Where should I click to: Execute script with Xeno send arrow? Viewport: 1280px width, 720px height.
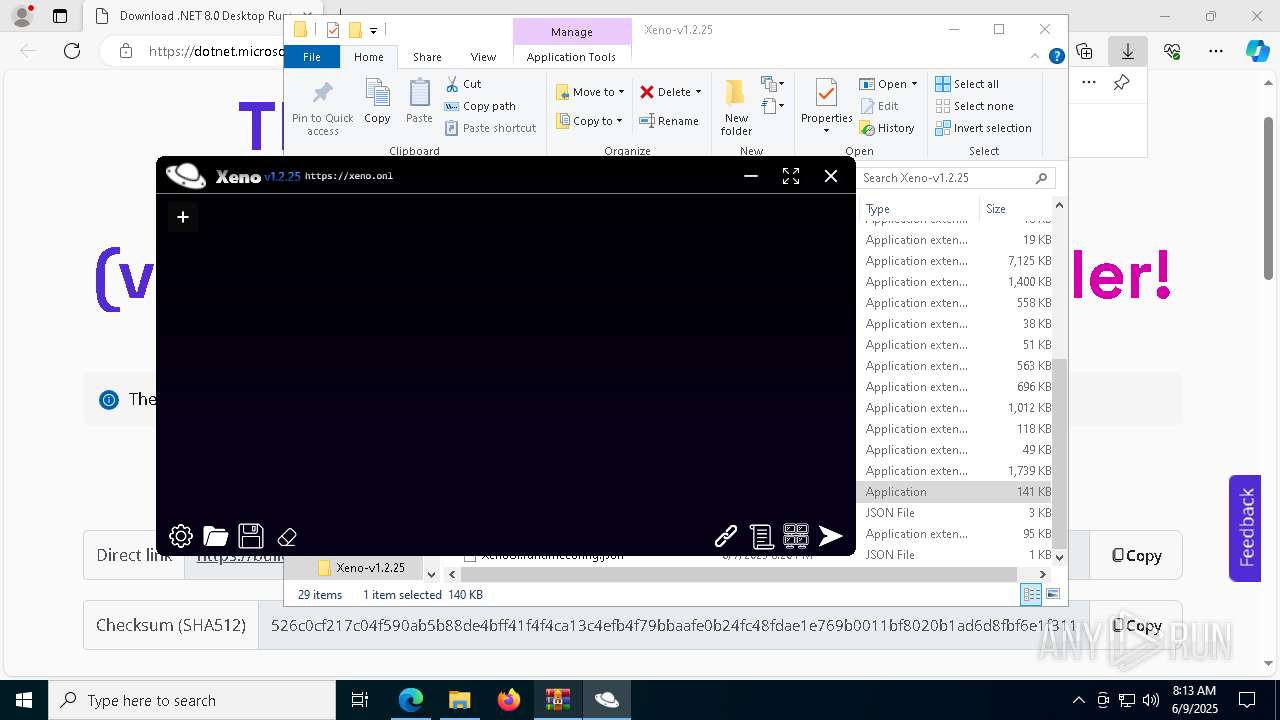(831, 536)
